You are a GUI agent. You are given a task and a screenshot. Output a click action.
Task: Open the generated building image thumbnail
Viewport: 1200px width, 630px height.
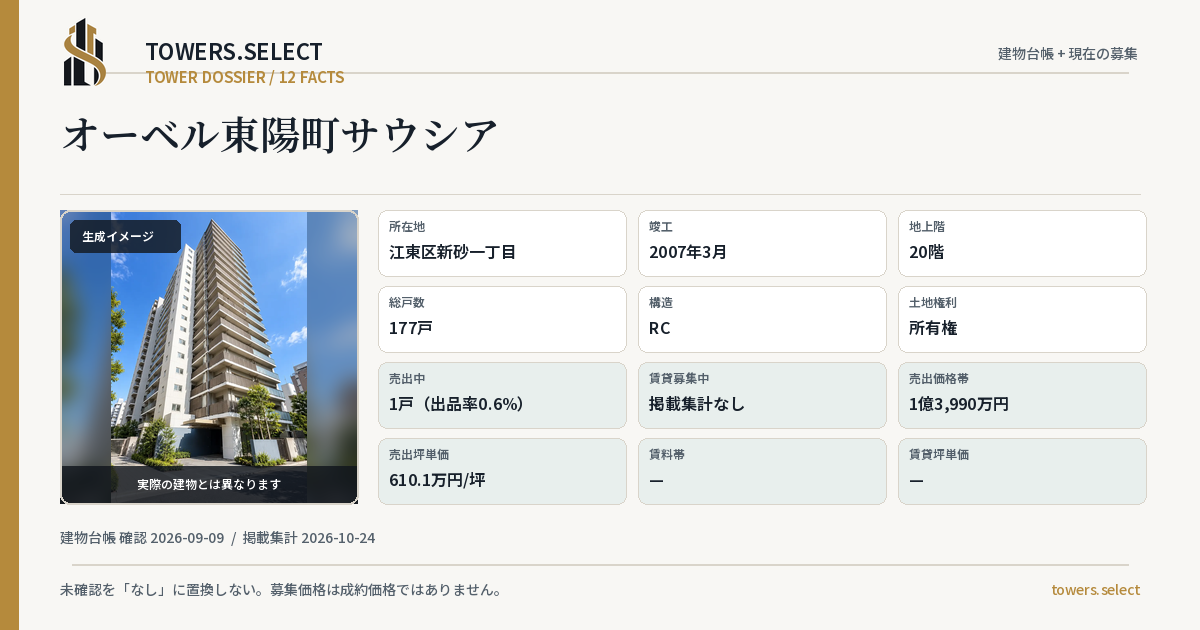[x=209, y=357]
